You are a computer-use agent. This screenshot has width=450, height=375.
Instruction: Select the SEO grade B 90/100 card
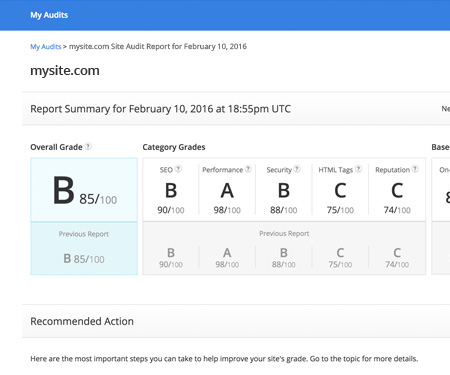171,190
